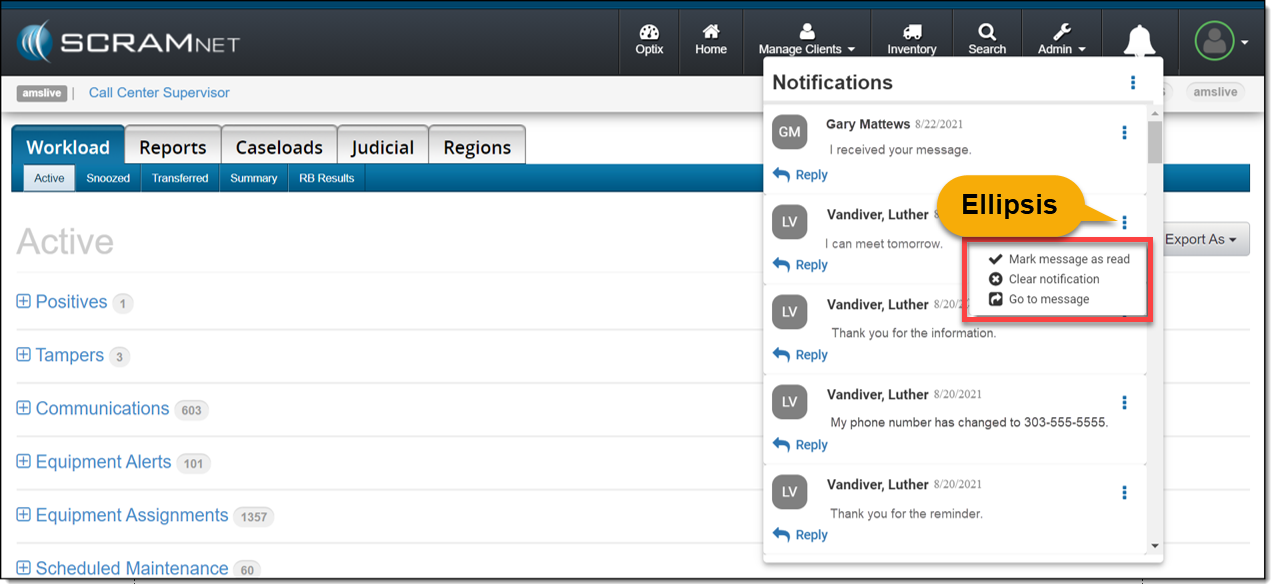Screen dimensions: 1271x584
Task: Open ellipsis for Gary Mattews message
Action: 1125,132
